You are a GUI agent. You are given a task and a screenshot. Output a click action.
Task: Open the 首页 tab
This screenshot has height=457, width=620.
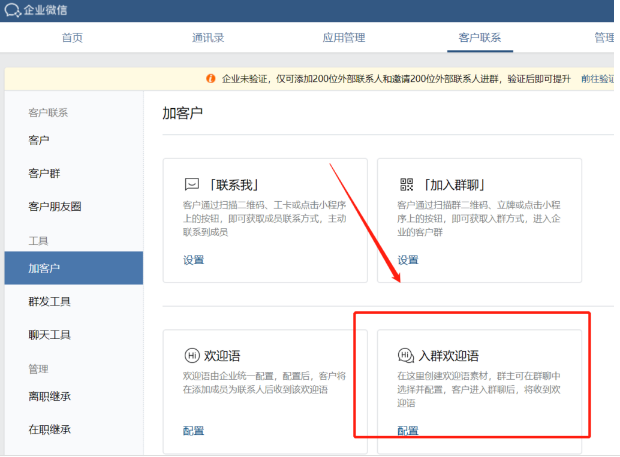[72, 38]
